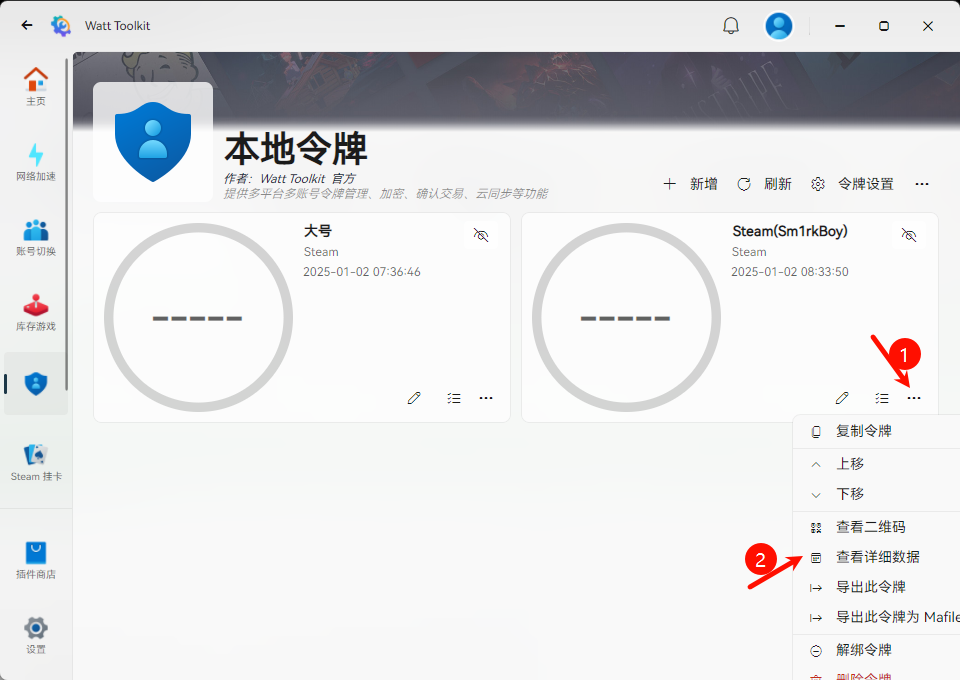
Task: Open the 主页 home page in sidebar
Action: point(36,86)
